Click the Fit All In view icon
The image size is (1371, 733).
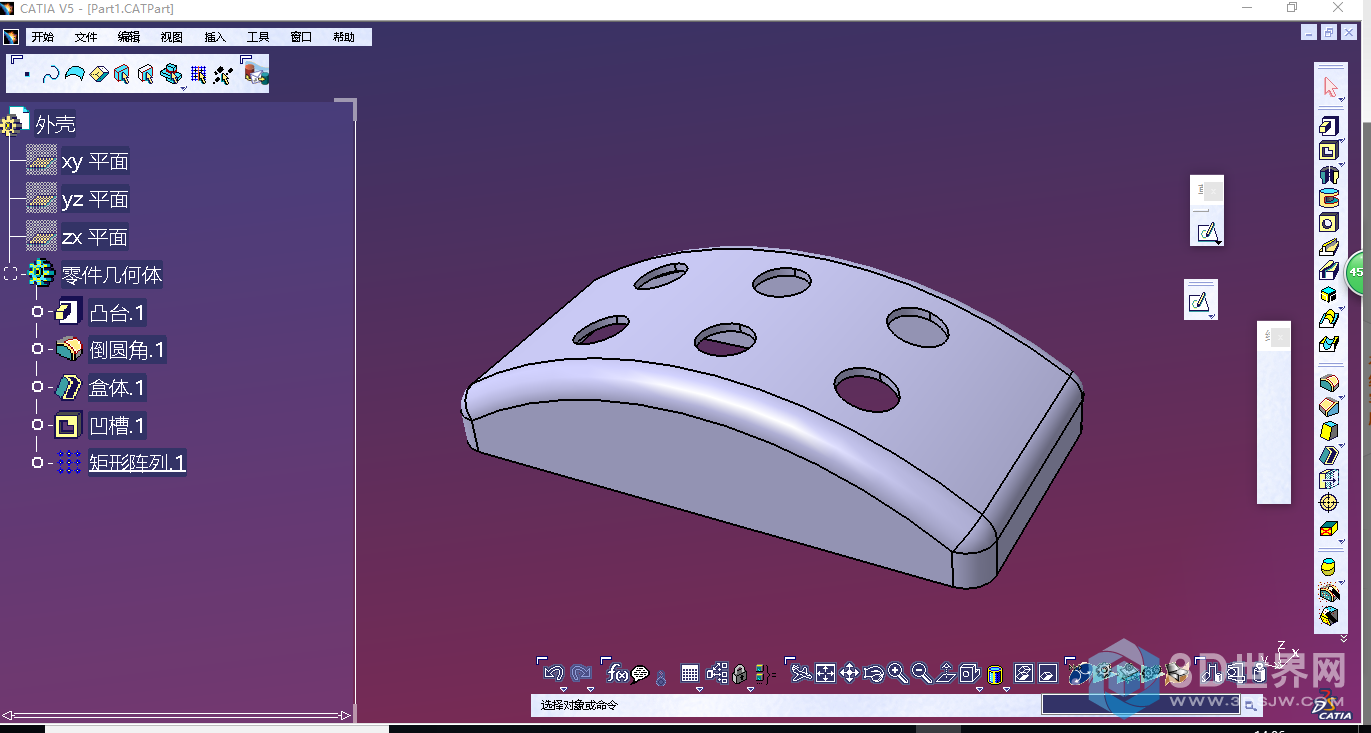point(825,673)
